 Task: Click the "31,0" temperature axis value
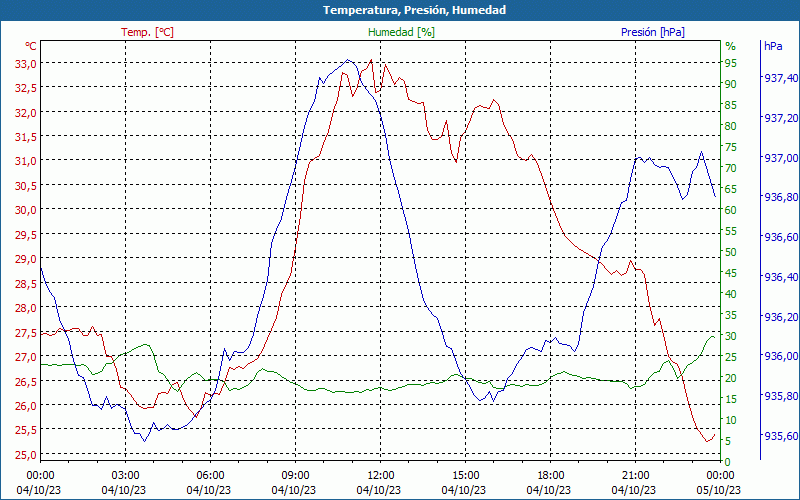(26, 161)
